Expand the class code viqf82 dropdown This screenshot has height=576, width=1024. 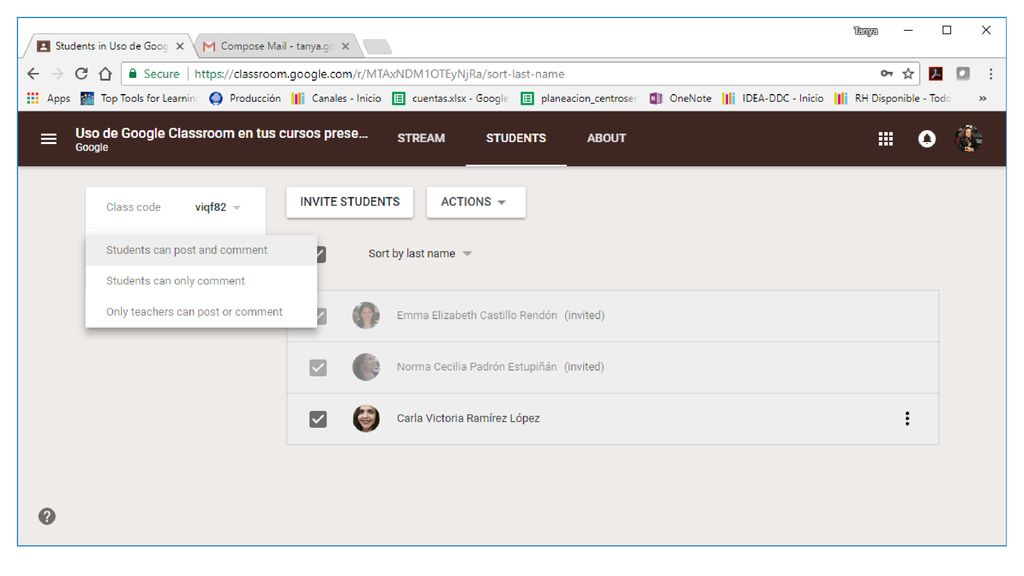[218, 207]
